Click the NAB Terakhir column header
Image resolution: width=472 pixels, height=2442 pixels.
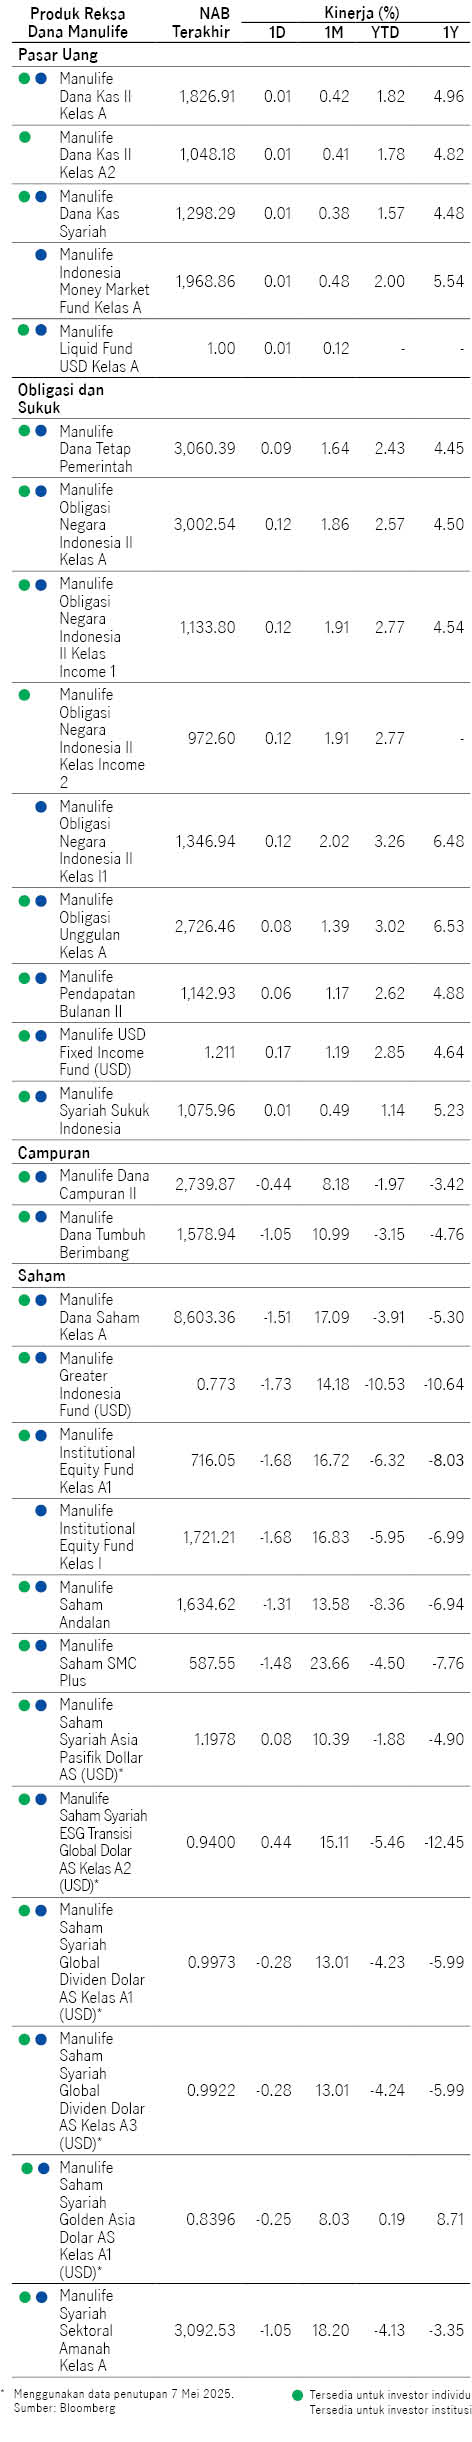(201, 23)
